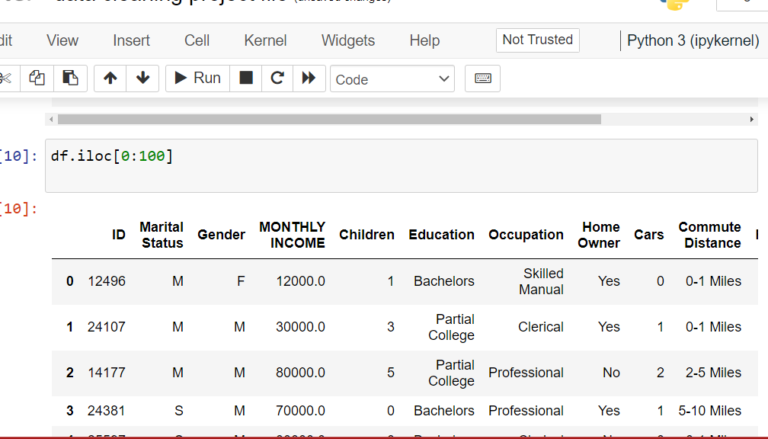Open the Insert menu
This screenshot has height=439, width=768.
click(x=131, y=41)
